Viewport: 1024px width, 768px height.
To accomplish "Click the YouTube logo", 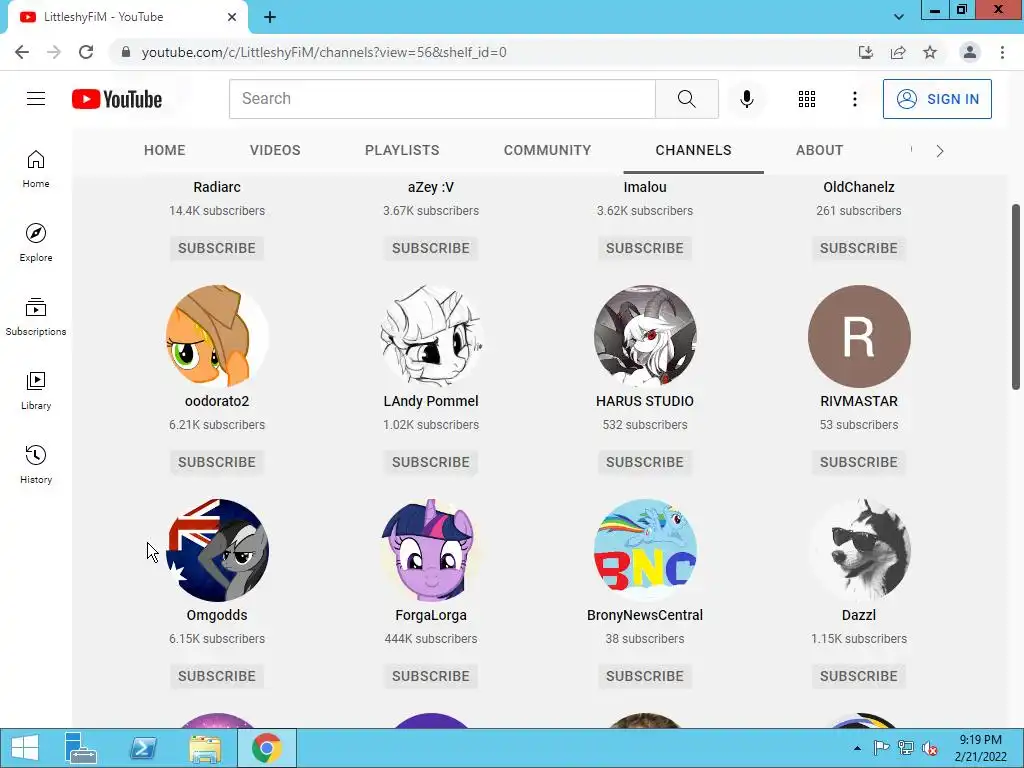I will [x=117, y=99].
